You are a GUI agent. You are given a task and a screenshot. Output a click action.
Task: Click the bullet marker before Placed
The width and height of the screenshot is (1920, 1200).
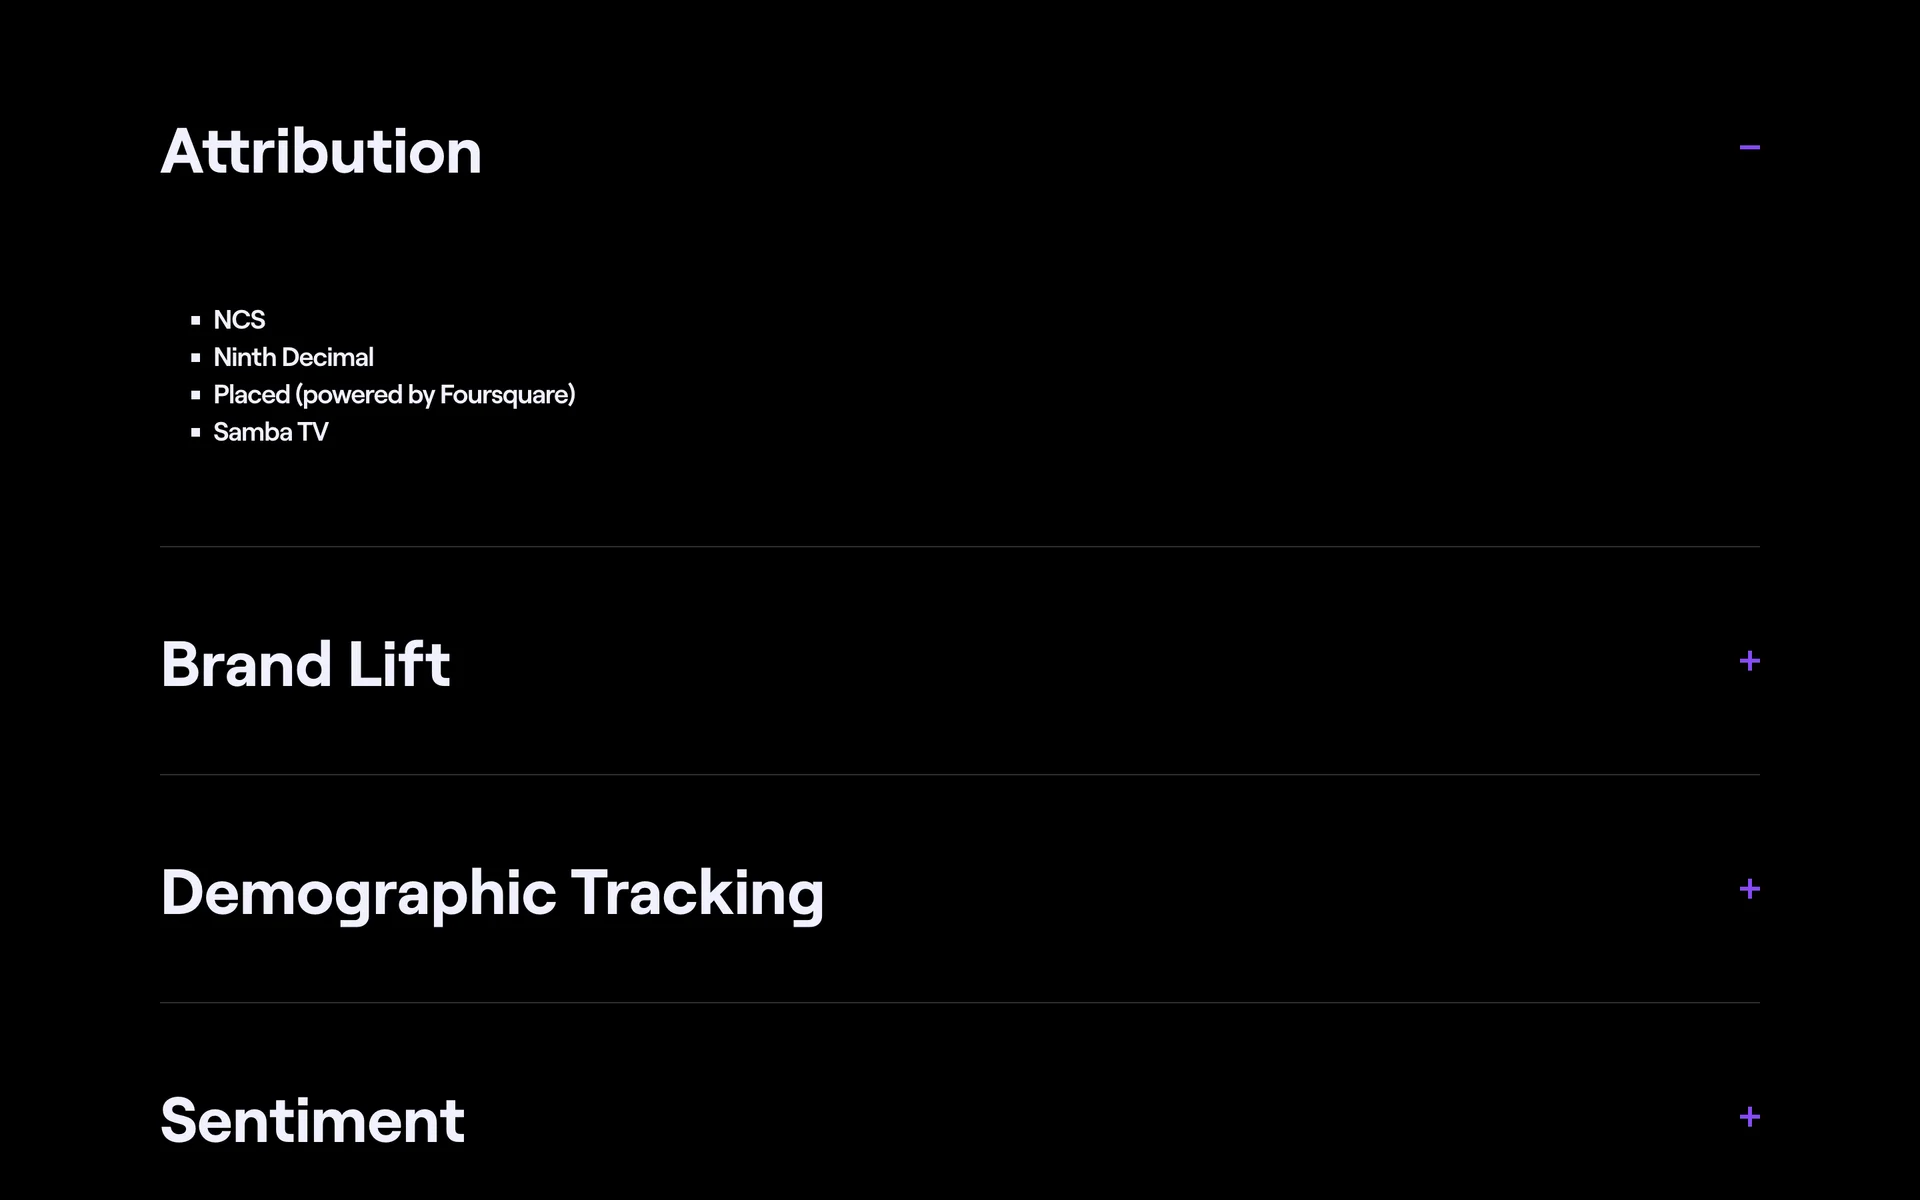point(196,395)
